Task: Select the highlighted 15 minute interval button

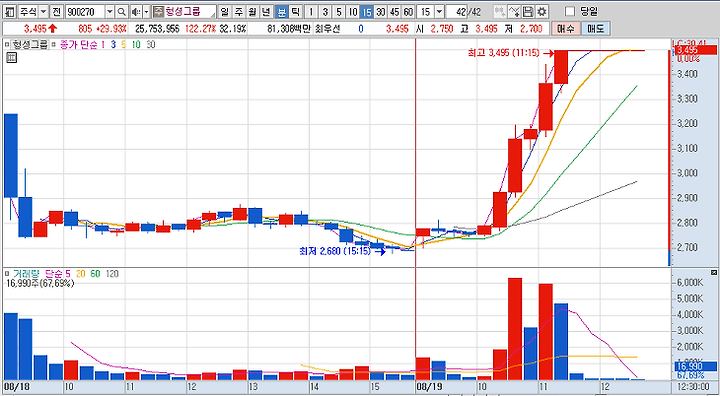Action: [x=366, y=11]
